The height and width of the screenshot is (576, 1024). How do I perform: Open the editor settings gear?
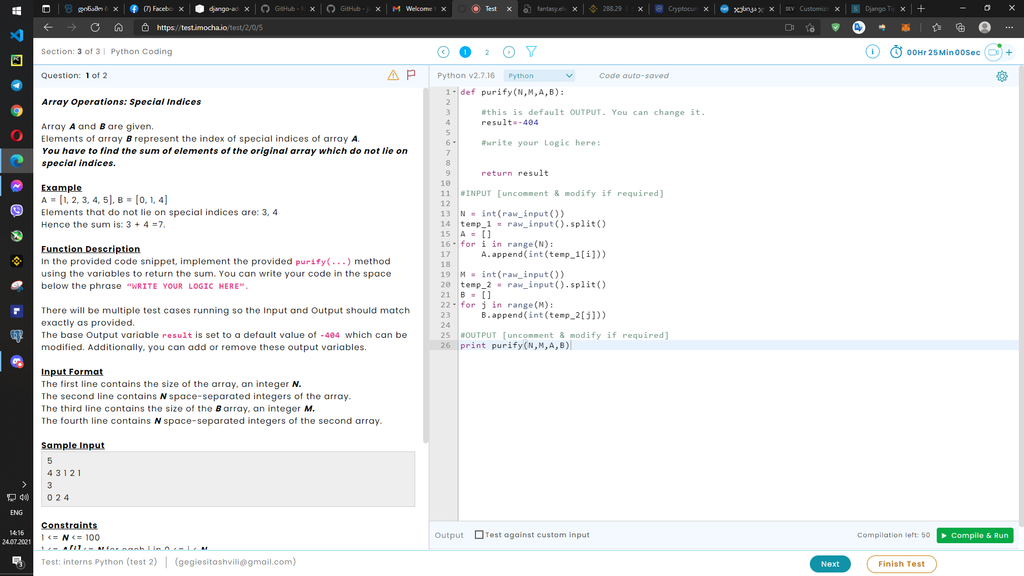[1001, 76]
